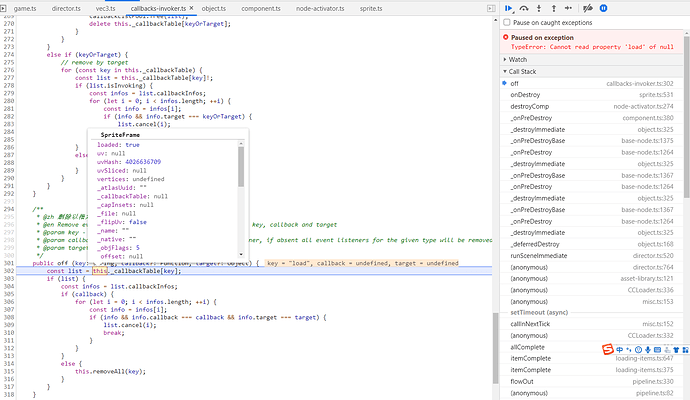Select anonymous frame at pipeline.ts:82
The height and width of the screenshot is (400, 690).
point(592,393)
